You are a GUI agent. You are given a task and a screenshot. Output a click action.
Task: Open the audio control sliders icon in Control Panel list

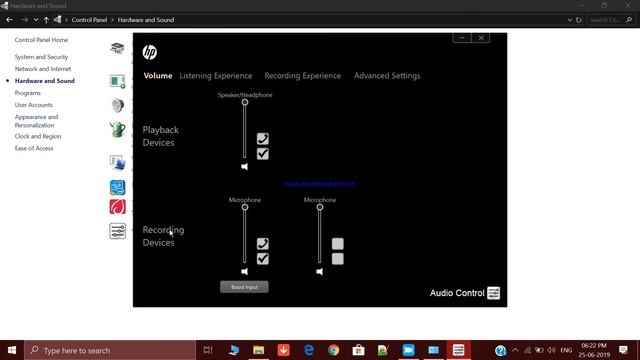click(118, 231)
